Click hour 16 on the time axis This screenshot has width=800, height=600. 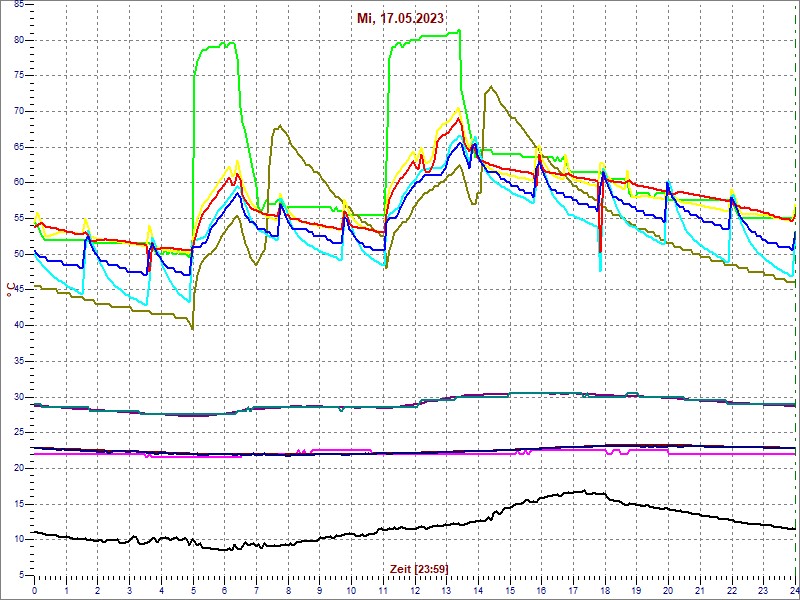point(542,589)
